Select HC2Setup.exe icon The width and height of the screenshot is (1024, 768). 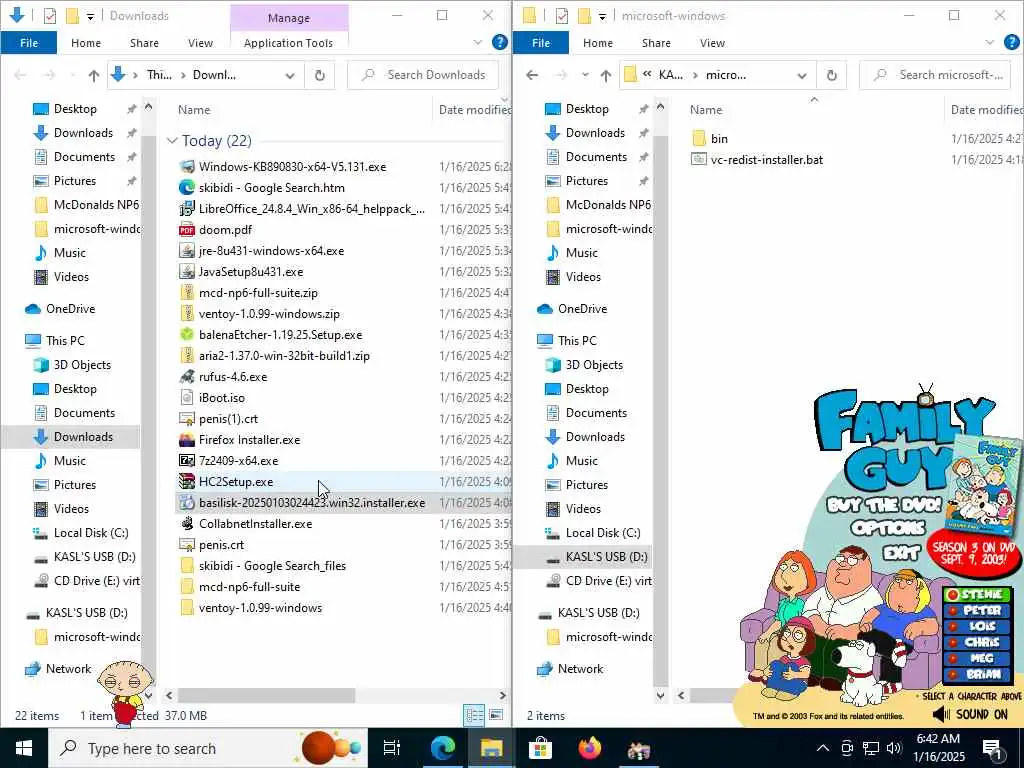(x=187, y=481)
